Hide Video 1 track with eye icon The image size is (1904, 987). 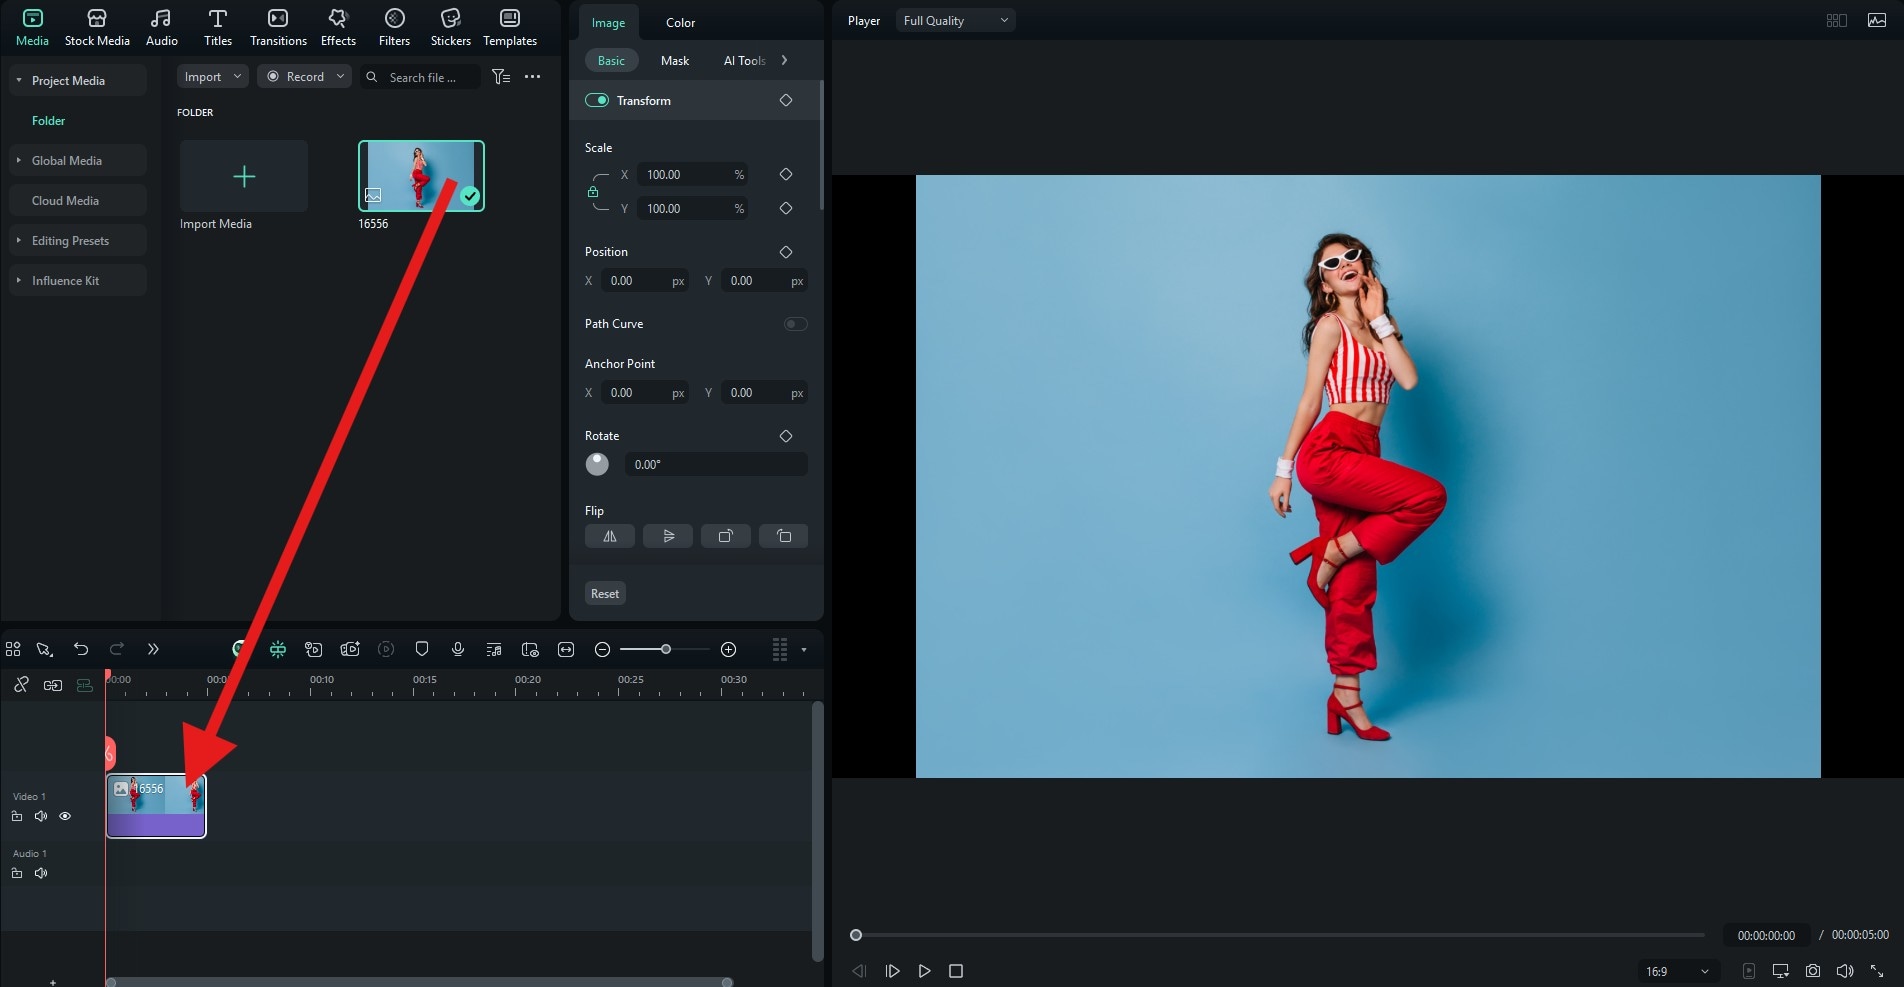(65, 816)
